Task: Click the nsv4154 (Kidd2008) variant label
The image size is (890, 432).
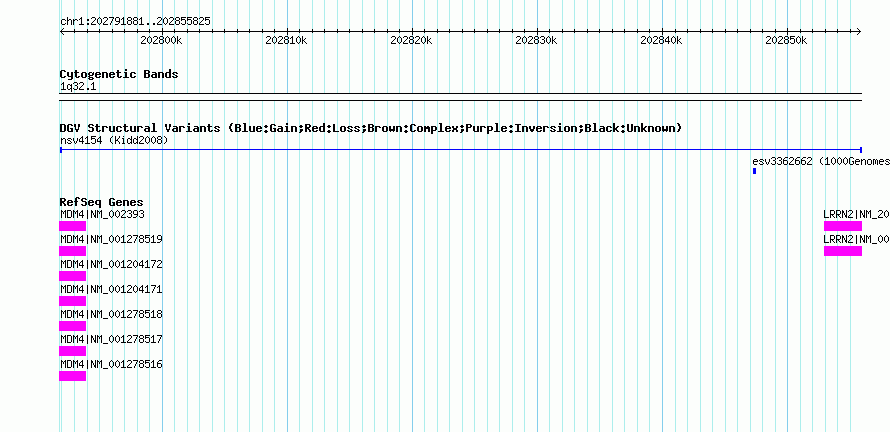Action: click(114, 140)
